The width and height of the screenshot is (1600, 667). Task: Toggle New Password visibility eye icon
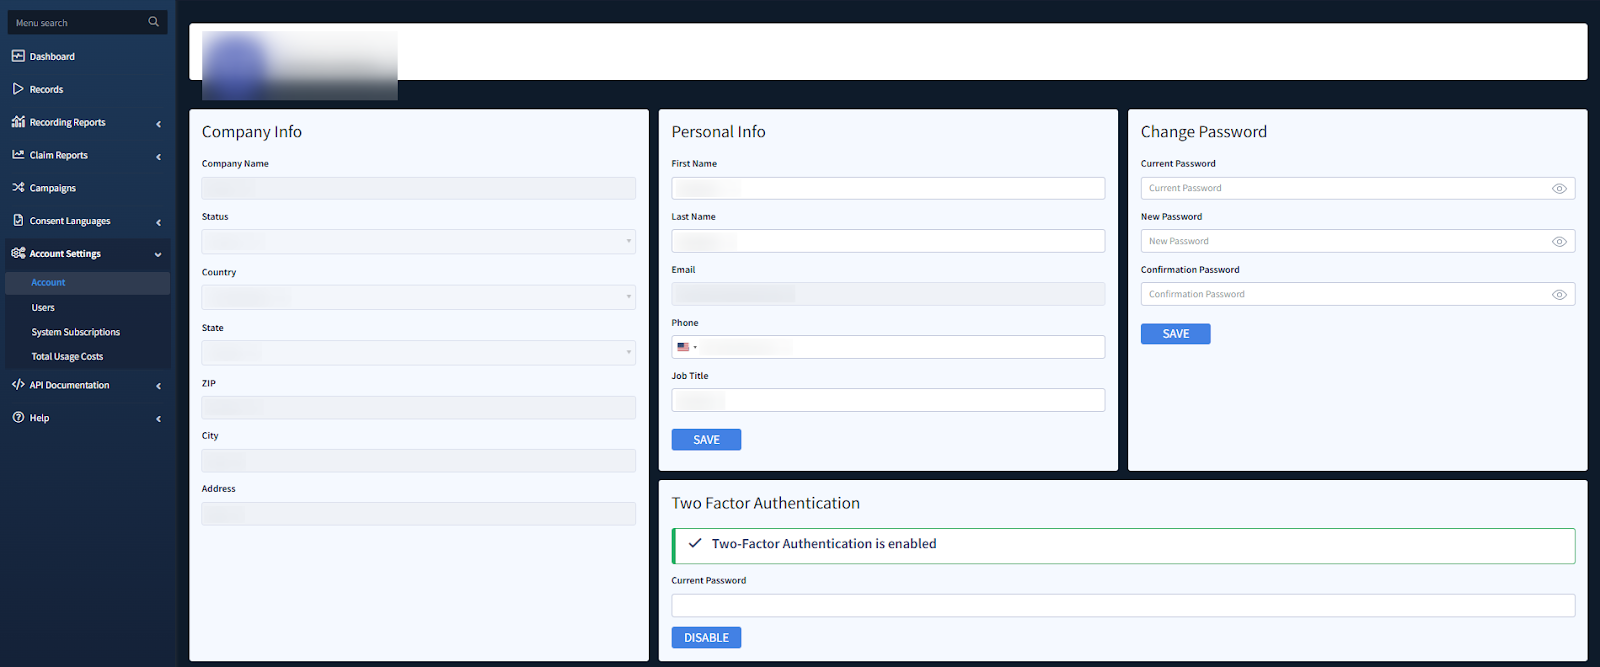pyautogui.click(x=1558, y=242)
